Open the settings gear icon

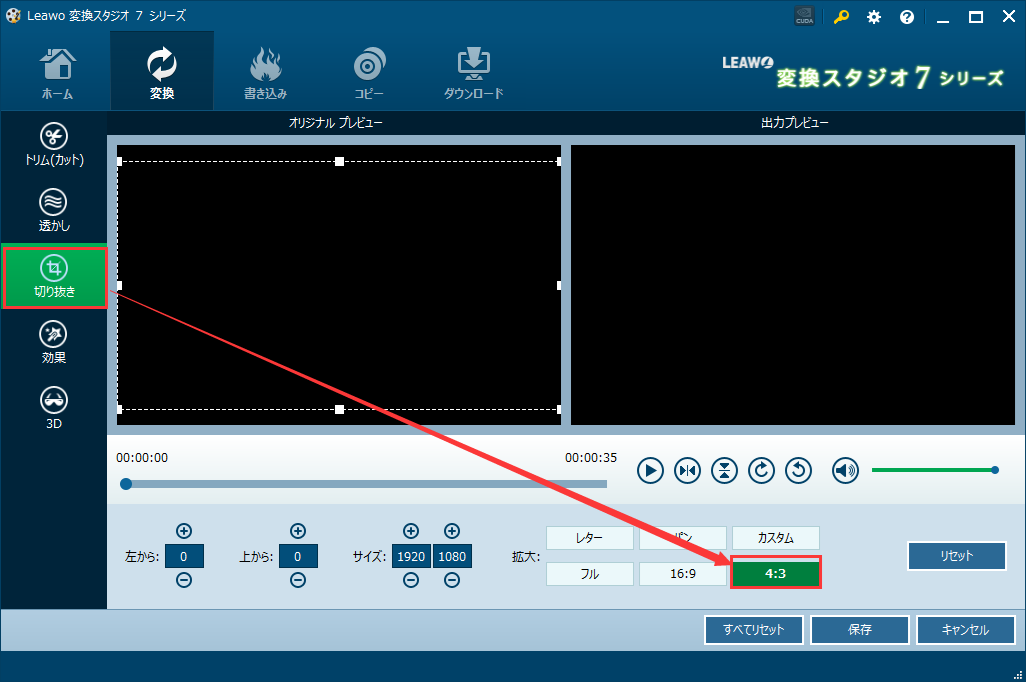coord(873,16)
